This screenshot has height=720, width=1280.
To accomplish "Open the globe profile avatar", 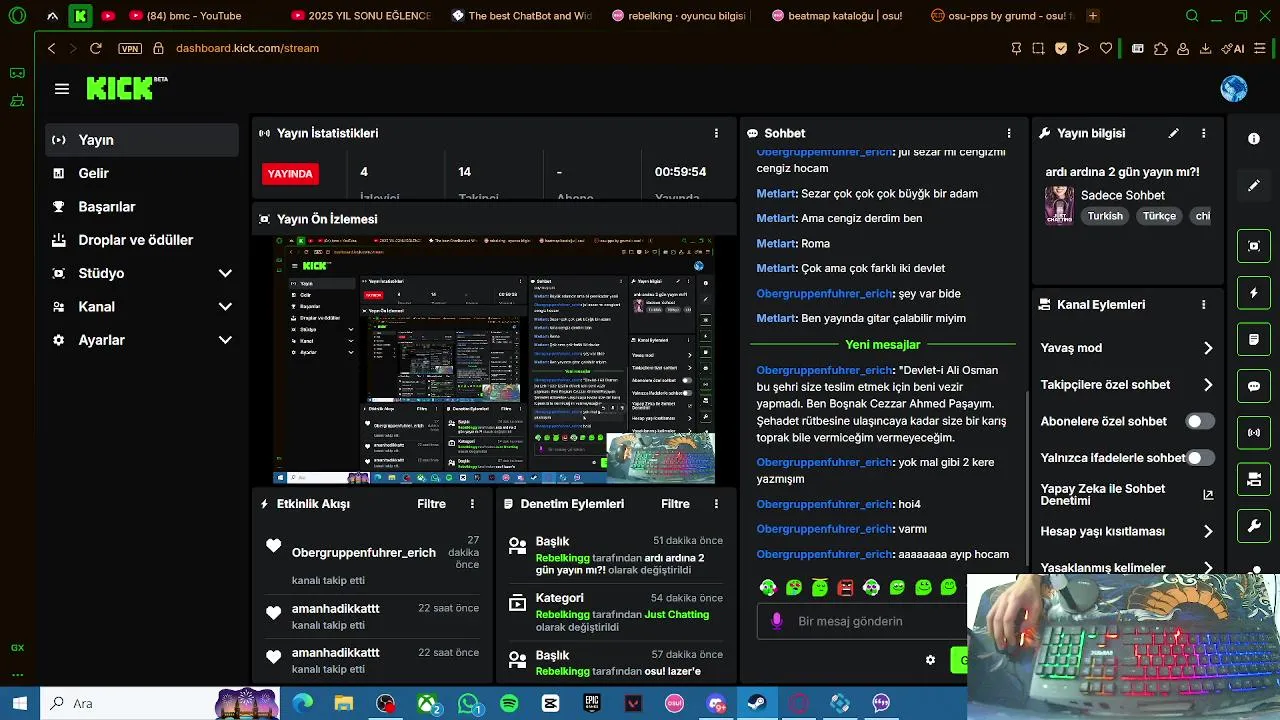I will coord(1234,89).
